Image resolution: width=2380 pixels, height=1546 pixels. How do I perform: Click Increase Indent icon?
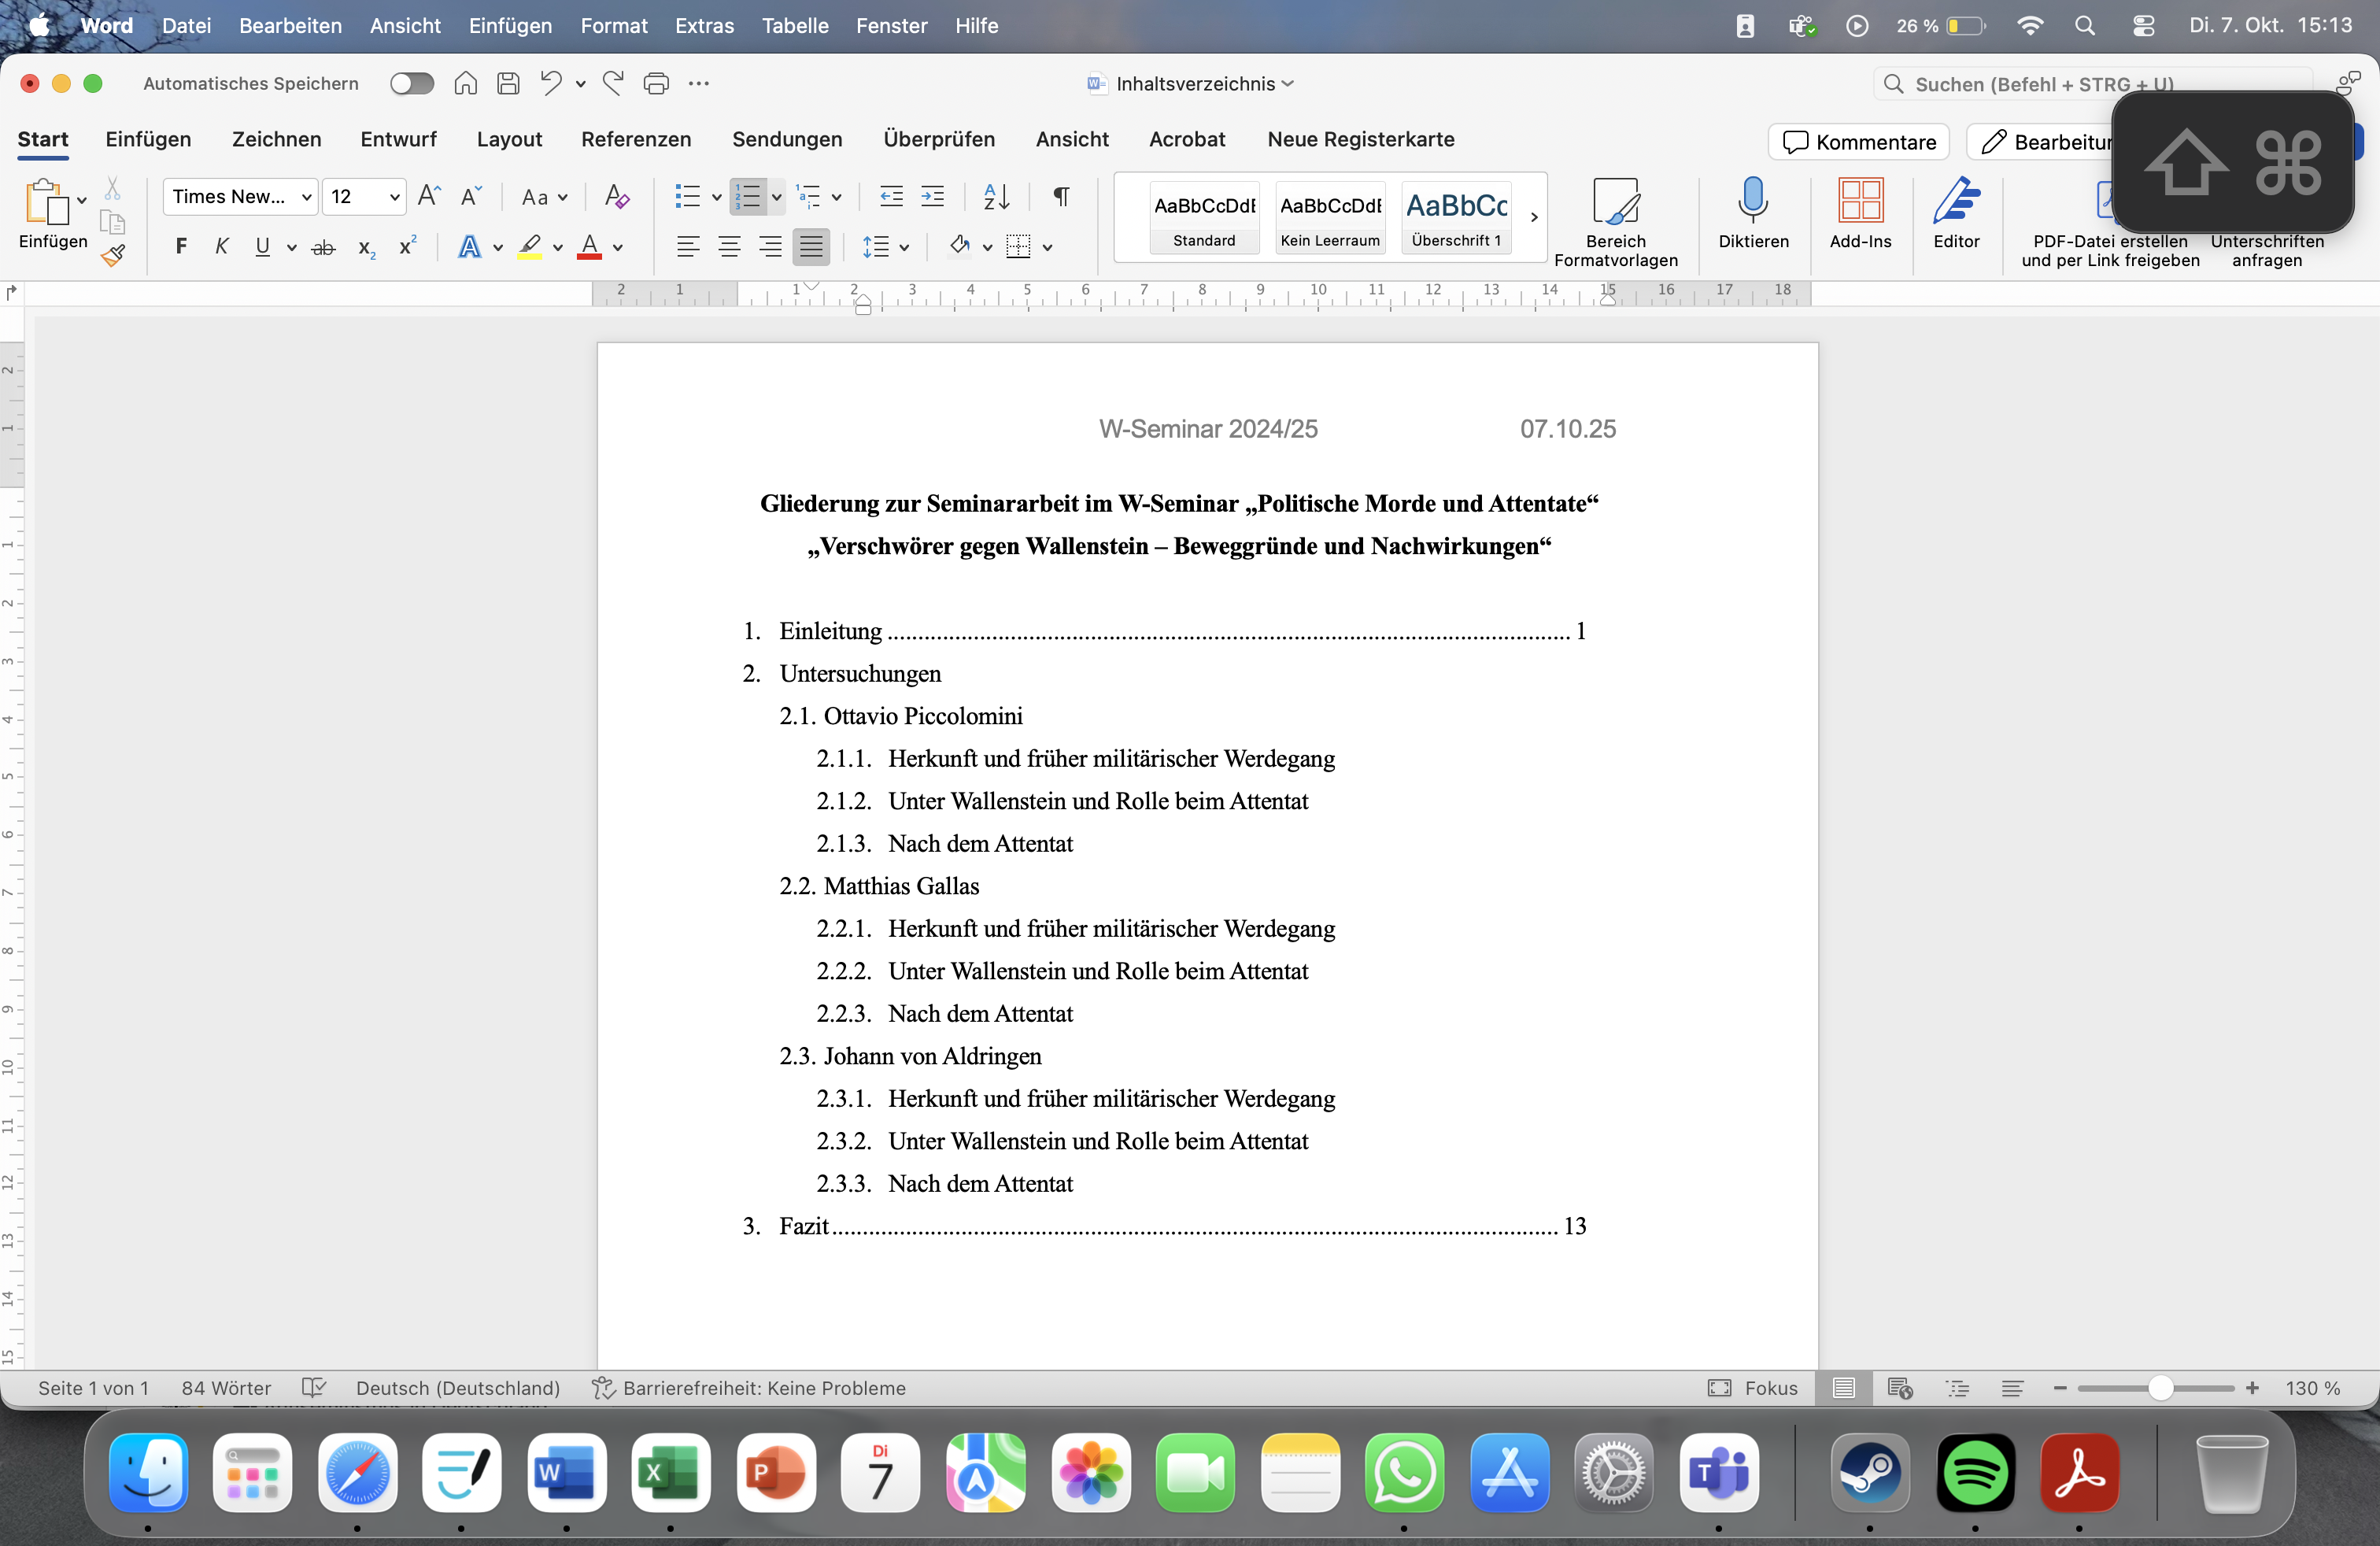(x=932, y=197)
